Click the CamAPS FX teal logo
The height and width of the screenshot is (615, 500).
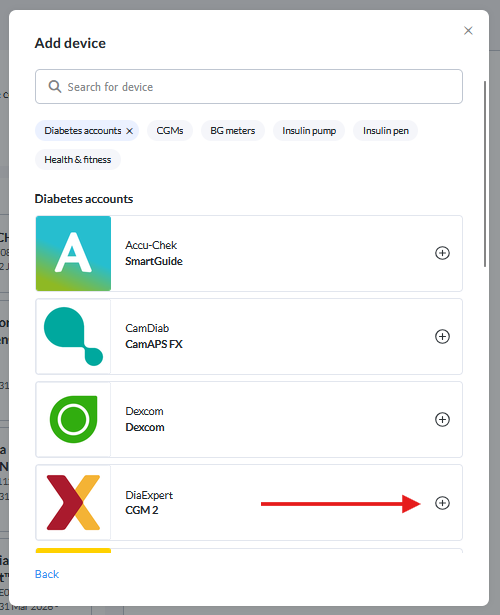73,337
